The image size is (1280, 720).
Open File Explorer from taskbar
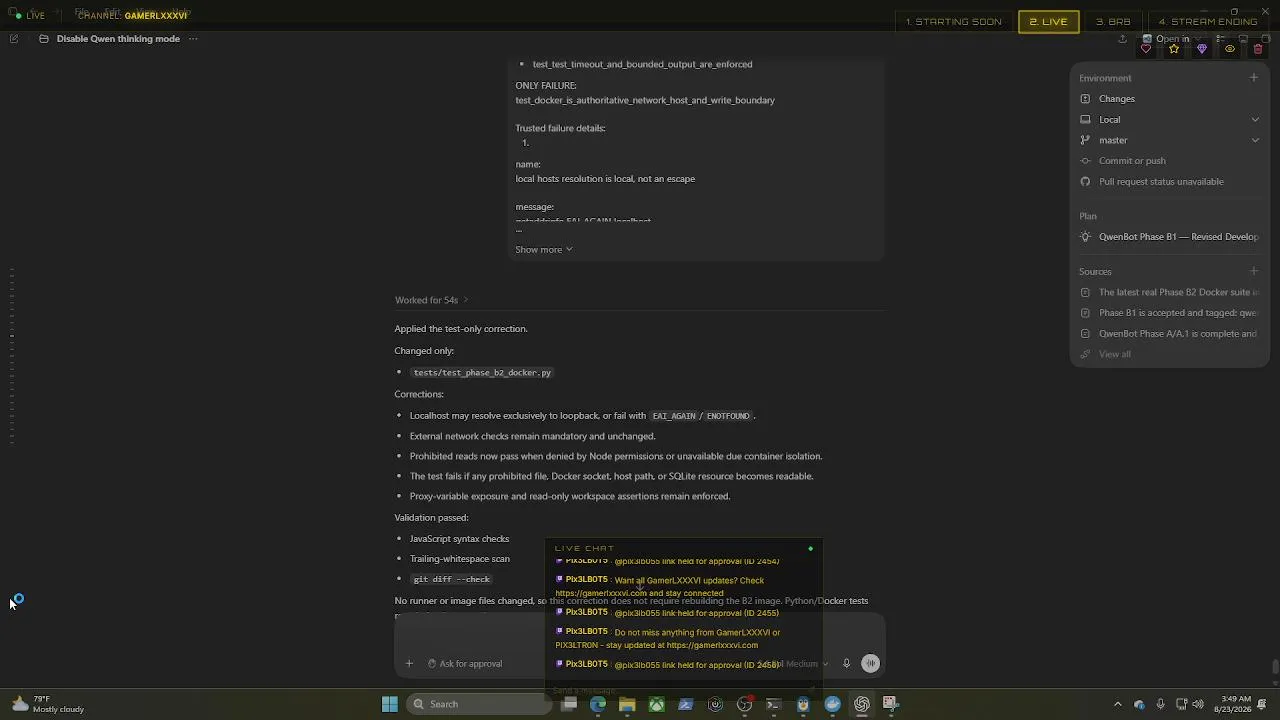coord(627,704)
